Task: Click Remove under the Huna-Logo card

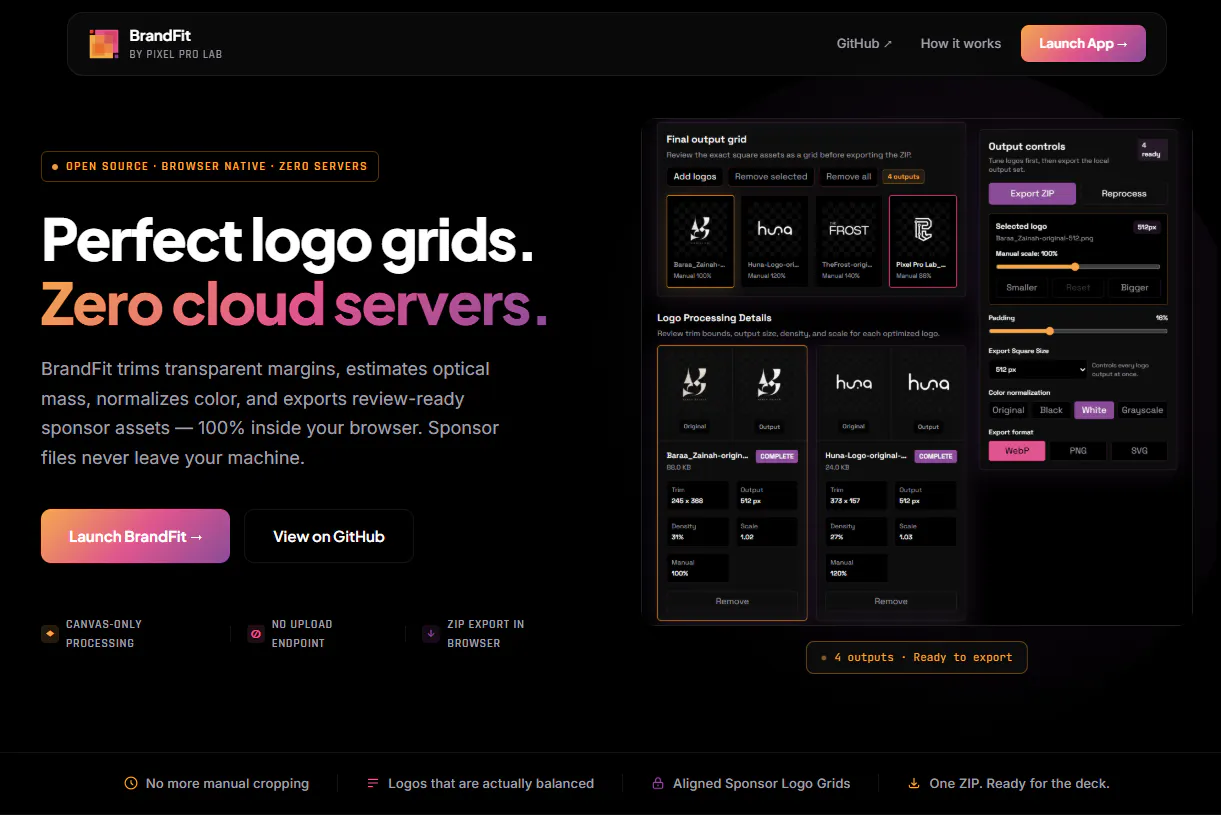Action: (891, 601)
